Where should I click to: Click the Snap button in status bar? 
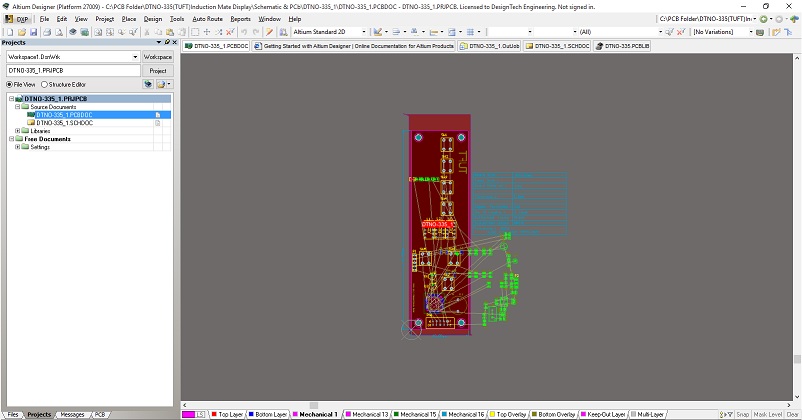click(x=743, y=414)
